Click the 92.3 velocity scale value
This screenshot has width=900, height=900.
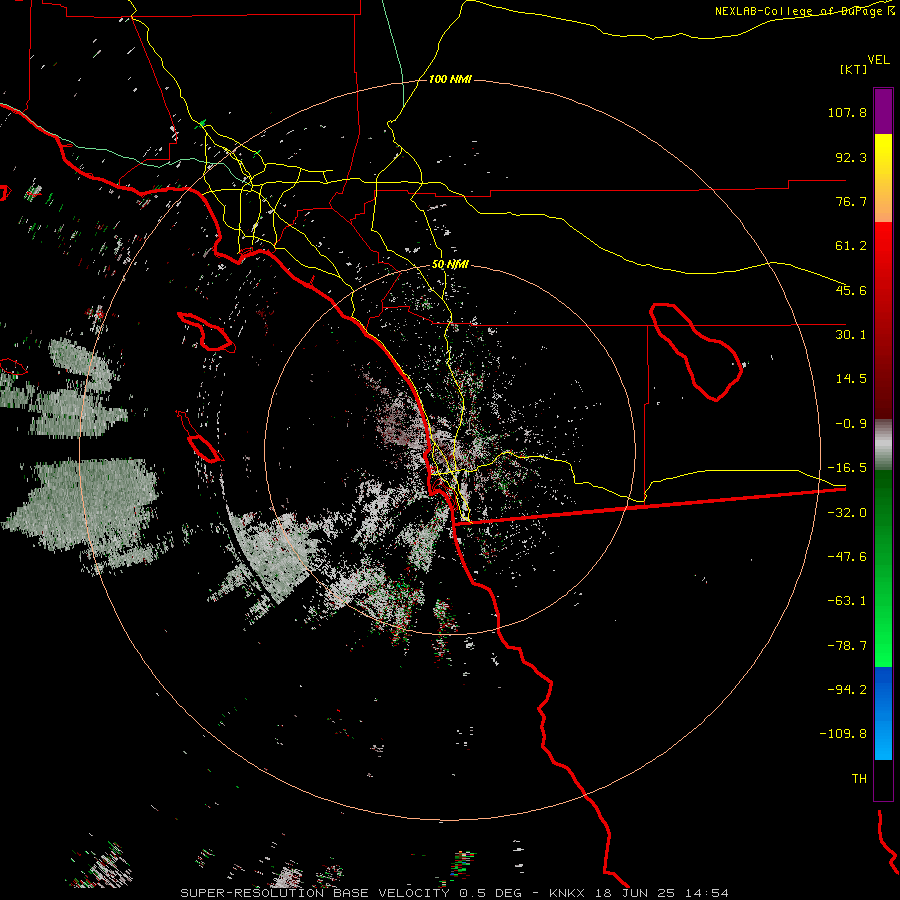click(851, 157)
